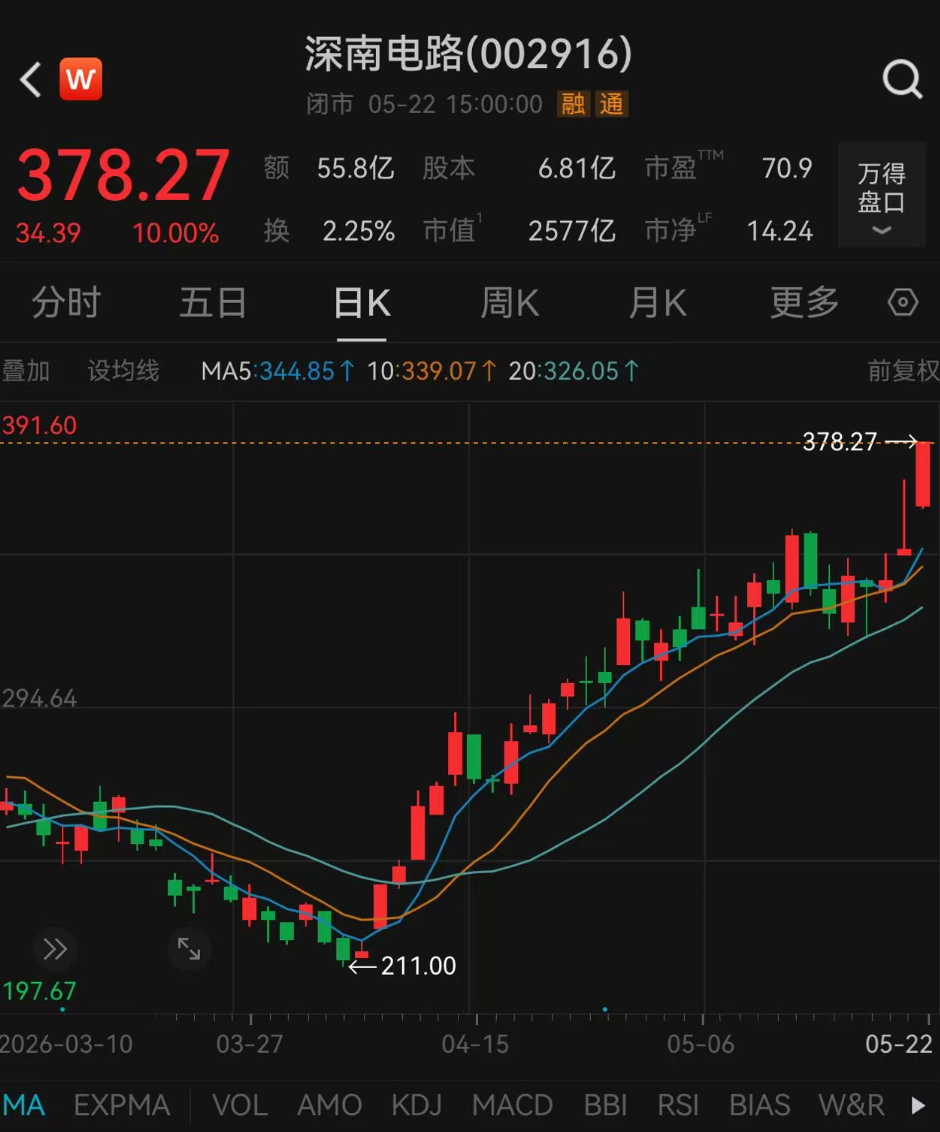The image size is (940, 1132).
Task: Switch to 五日 tab
Action: [214, 302]
